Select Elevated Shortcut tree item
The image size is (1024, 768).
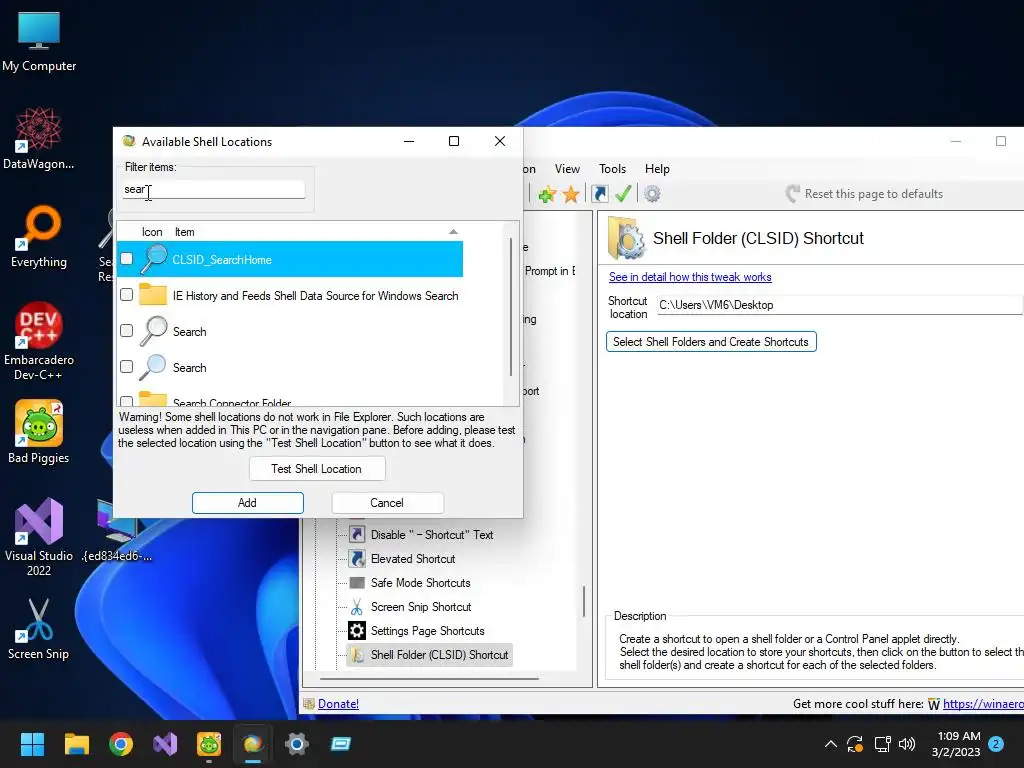pos(413,558)
